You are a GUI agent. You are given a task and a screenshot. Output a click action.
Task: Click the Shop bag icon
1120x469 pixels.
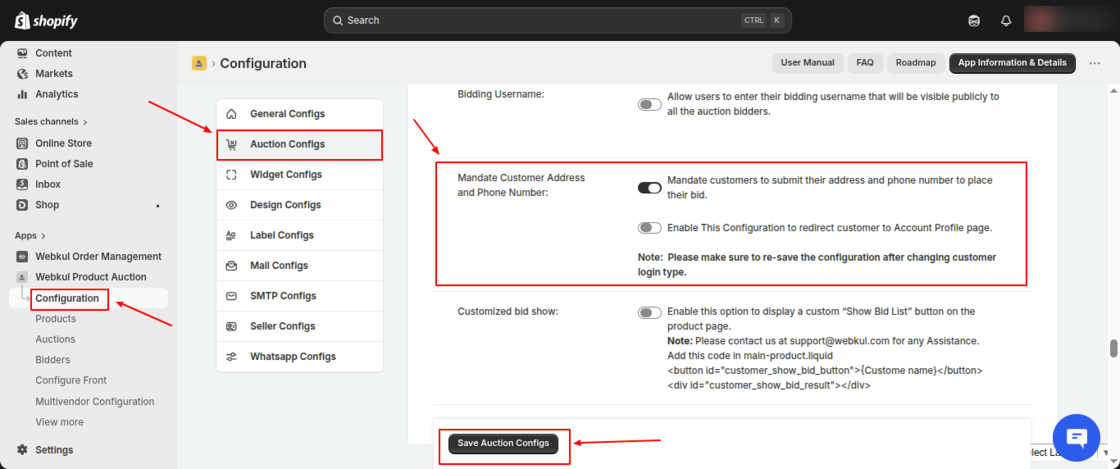click(22, 205)
